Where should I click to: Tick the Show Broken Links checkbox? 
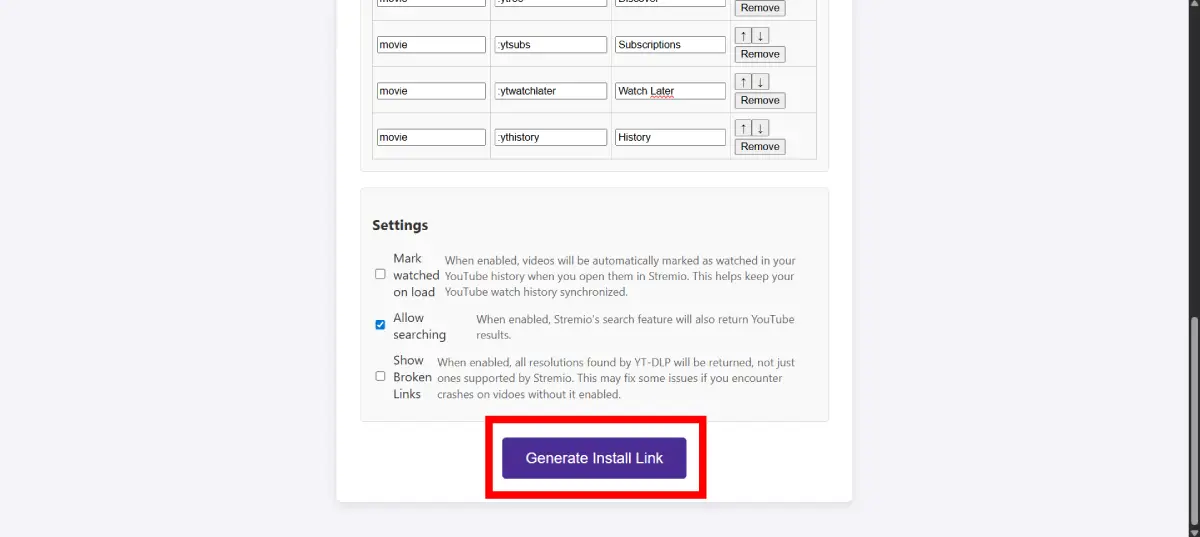pos(380,376)
